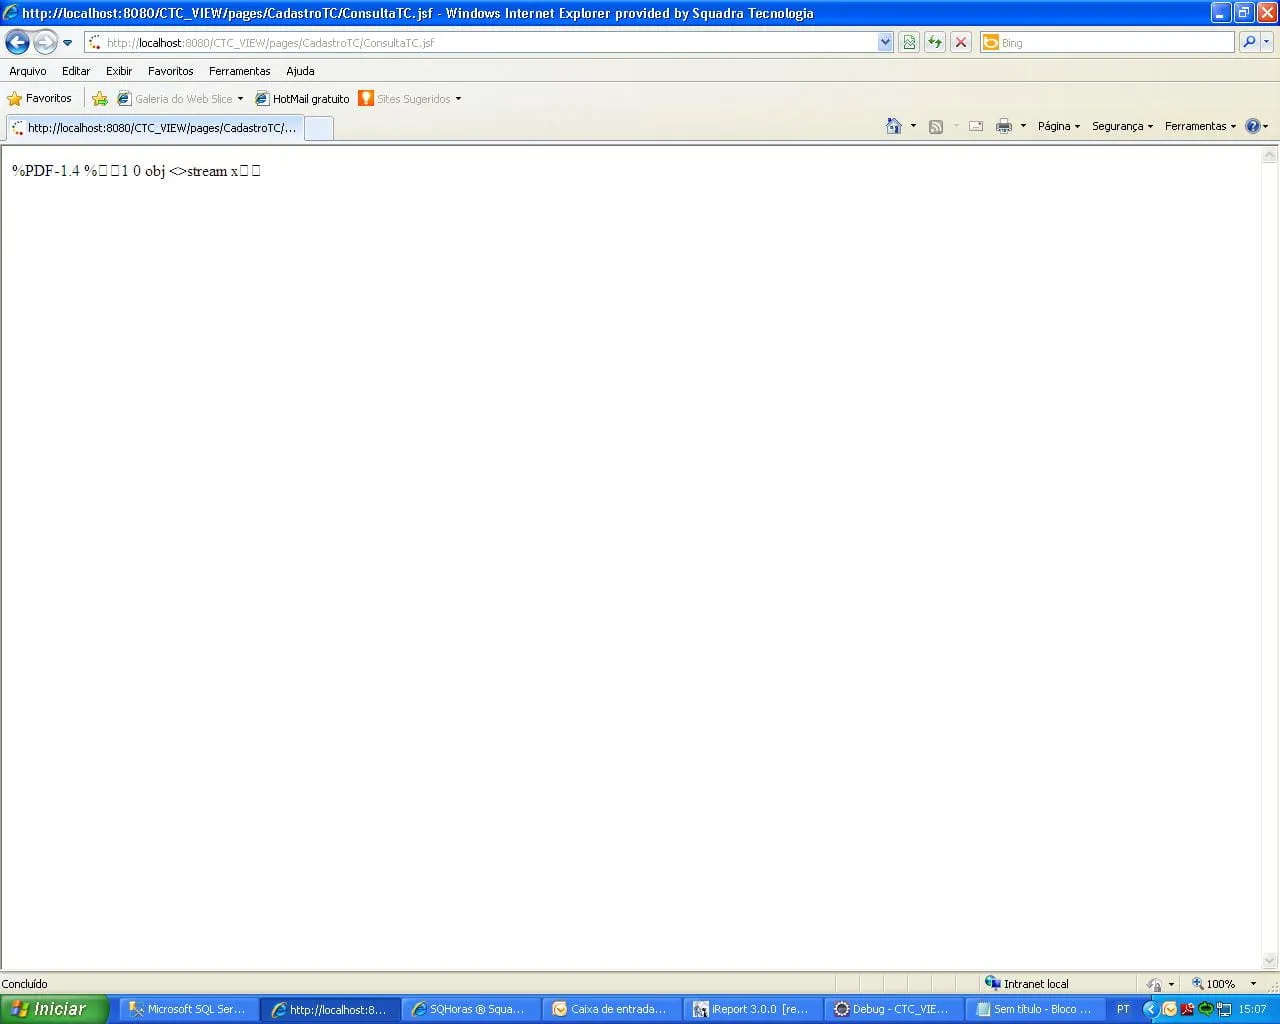Open a new blank tab
1280x1024 pixels.
tap(318, 128)
